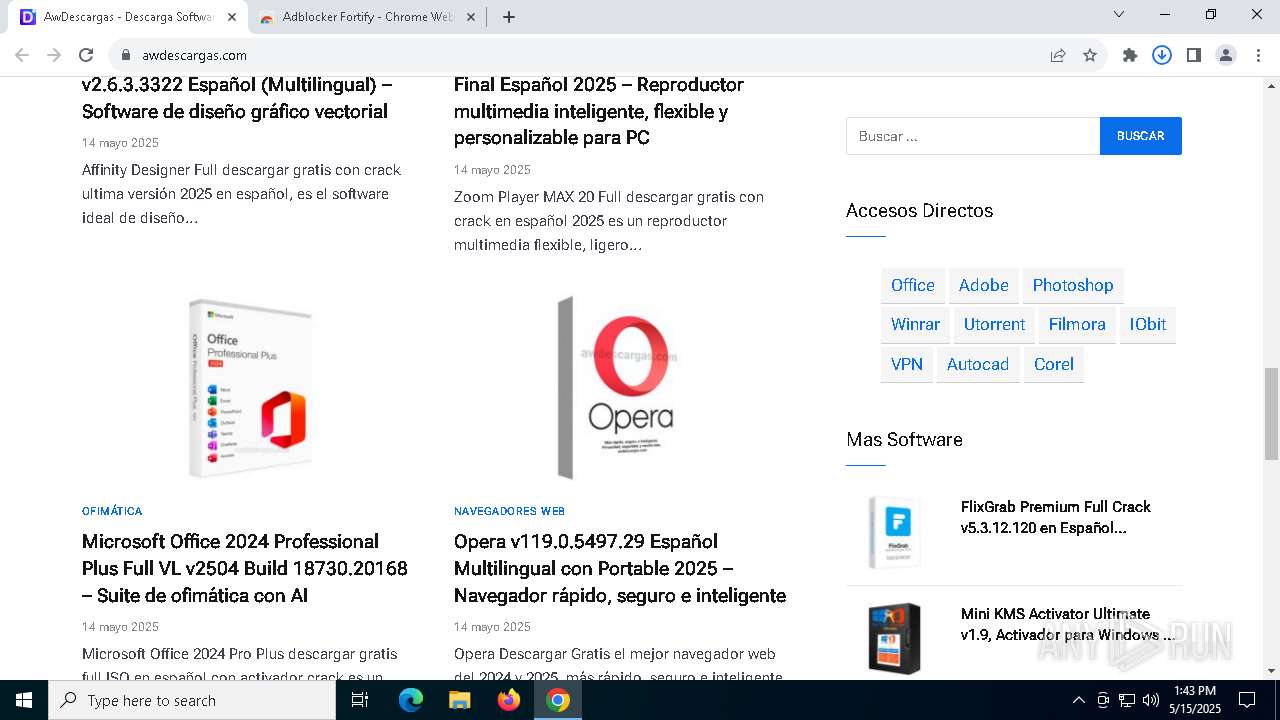Open Microsoft Office 2024 Professional Plus article

tap(246, 568)
